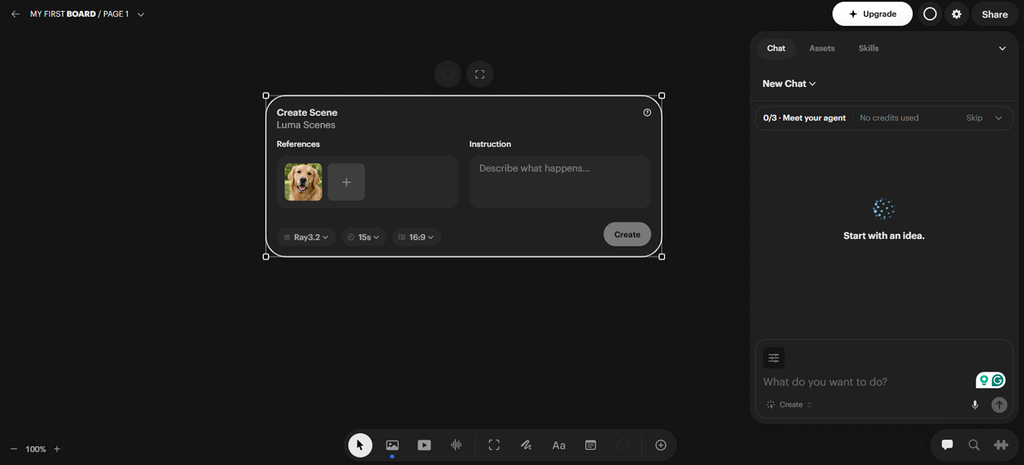Click the top-left resize handle of the card
Image resolution: width=1024 pixels, height=465 pixels.
tap(266, 95)
